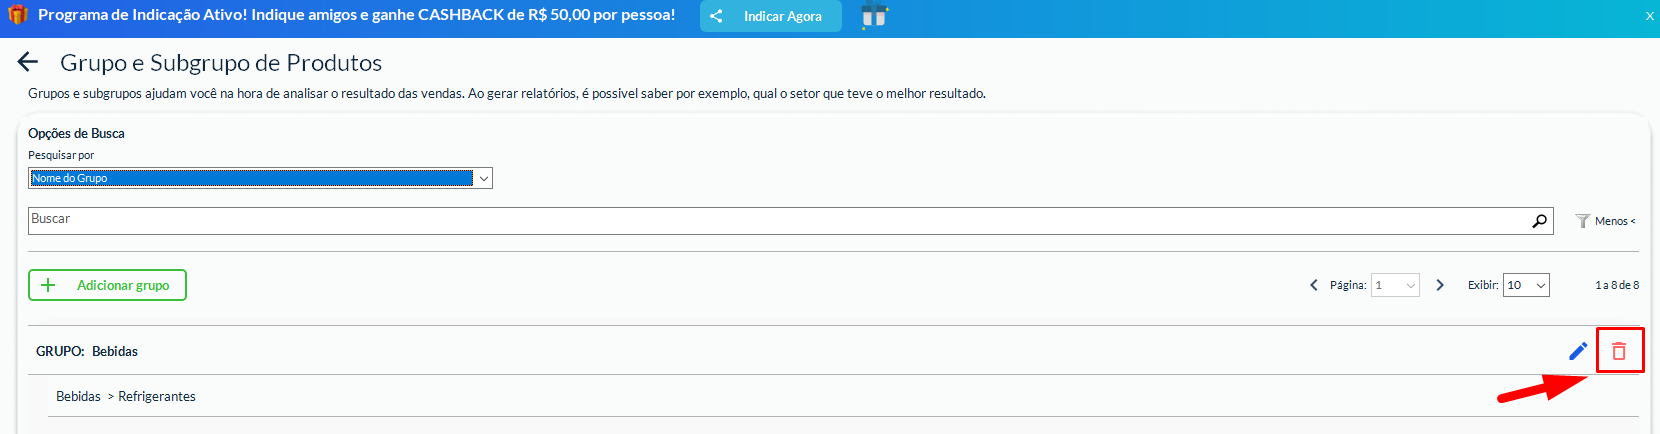Viewport: 1660px width, 434px height.
Task: Go to previous page with left chevron
Action: (x=1314, y=285)
